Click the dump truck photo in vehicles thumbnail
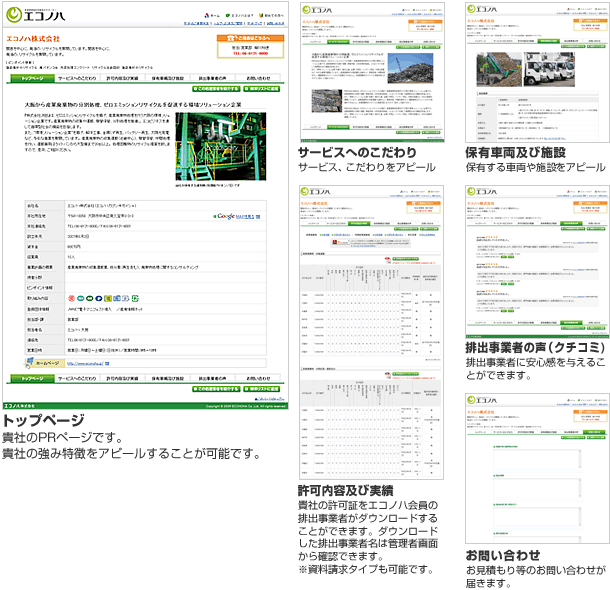The width and height of the screenshot is (610, 590). [499, 69]
